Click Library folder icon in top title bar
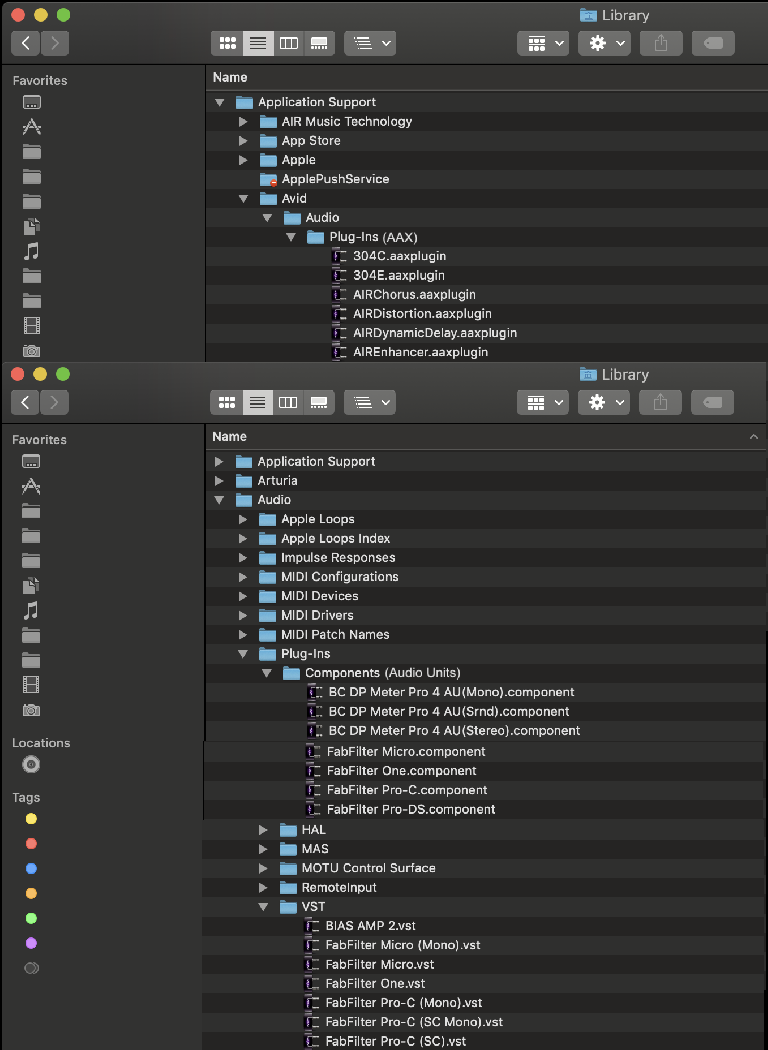 point(588,15)
